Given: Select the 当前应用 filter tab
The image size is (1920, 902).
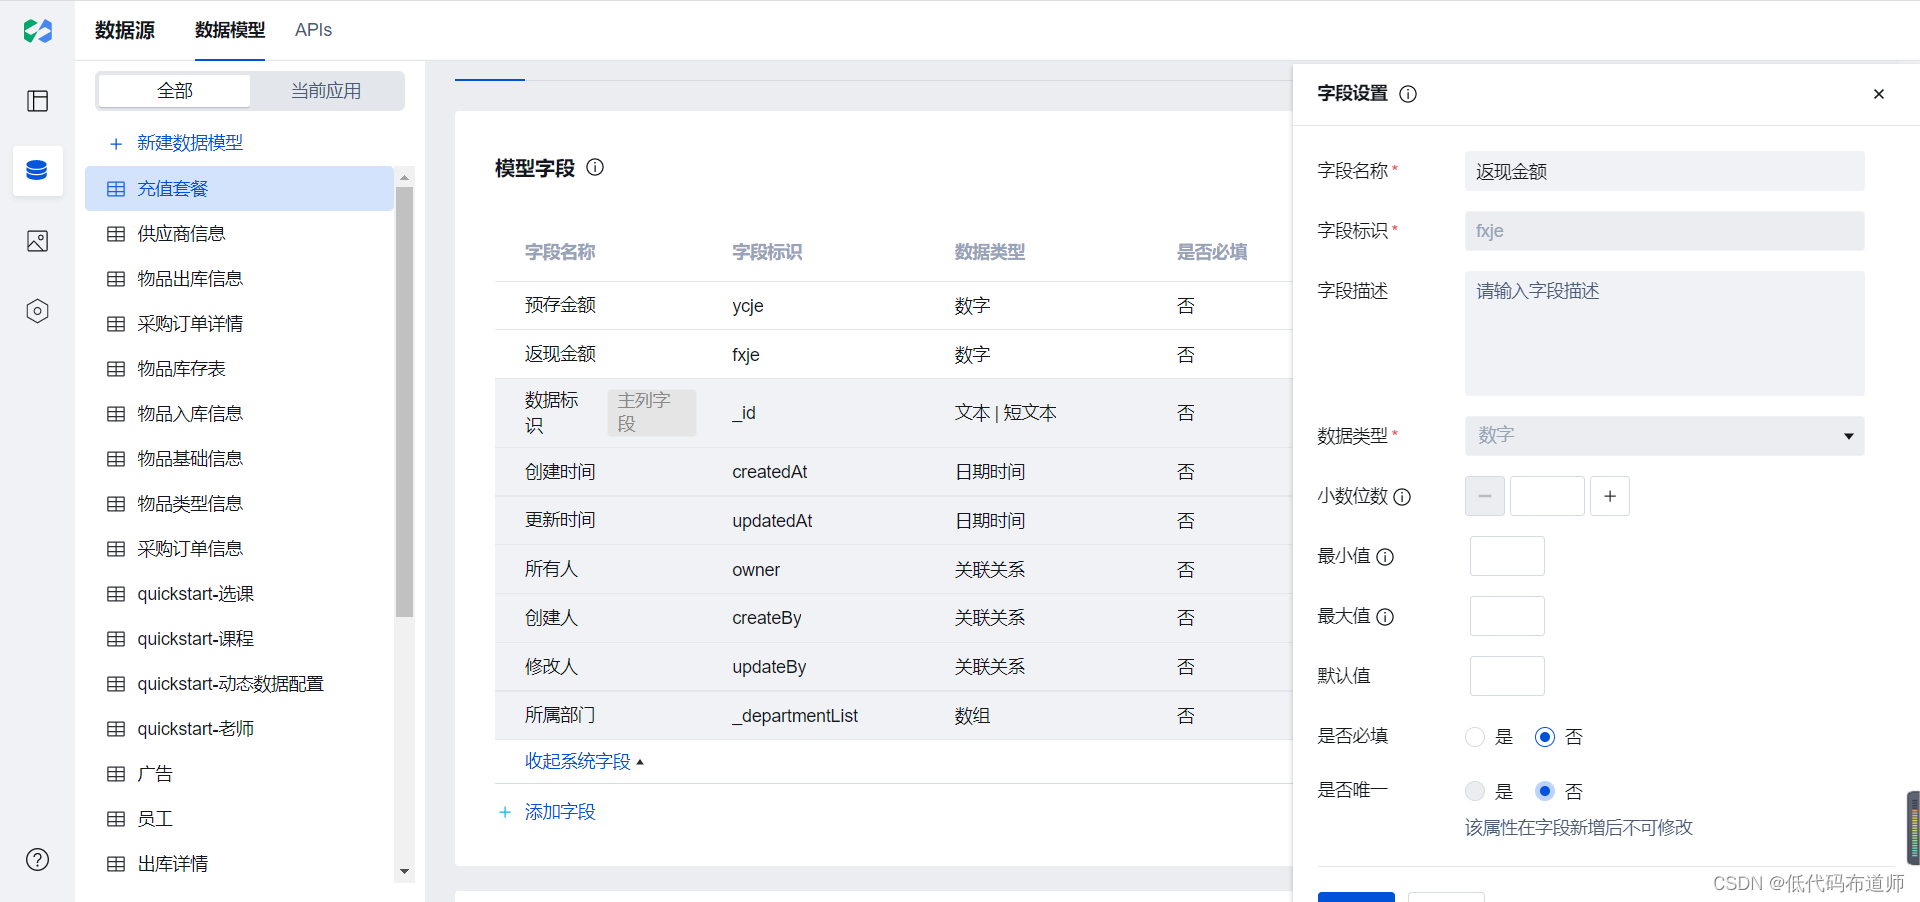Looking at the screenshot, I should pos(326,91).
